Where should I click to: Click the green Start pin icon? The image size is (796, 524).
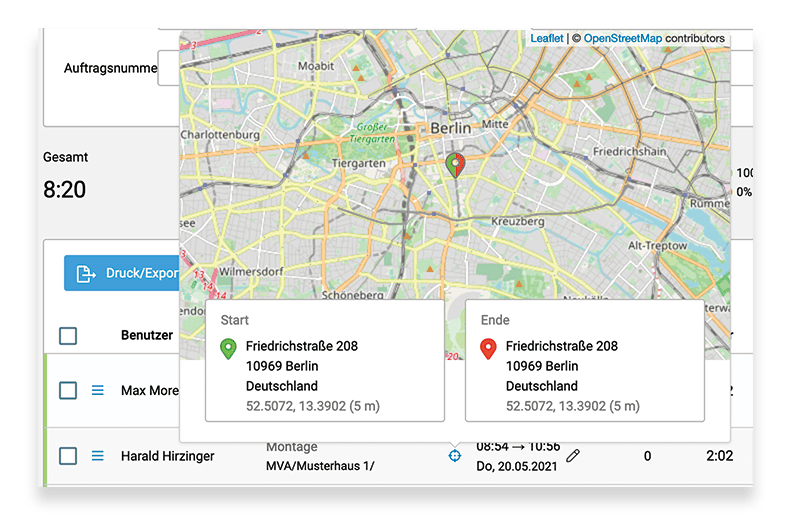coord(228,349)
